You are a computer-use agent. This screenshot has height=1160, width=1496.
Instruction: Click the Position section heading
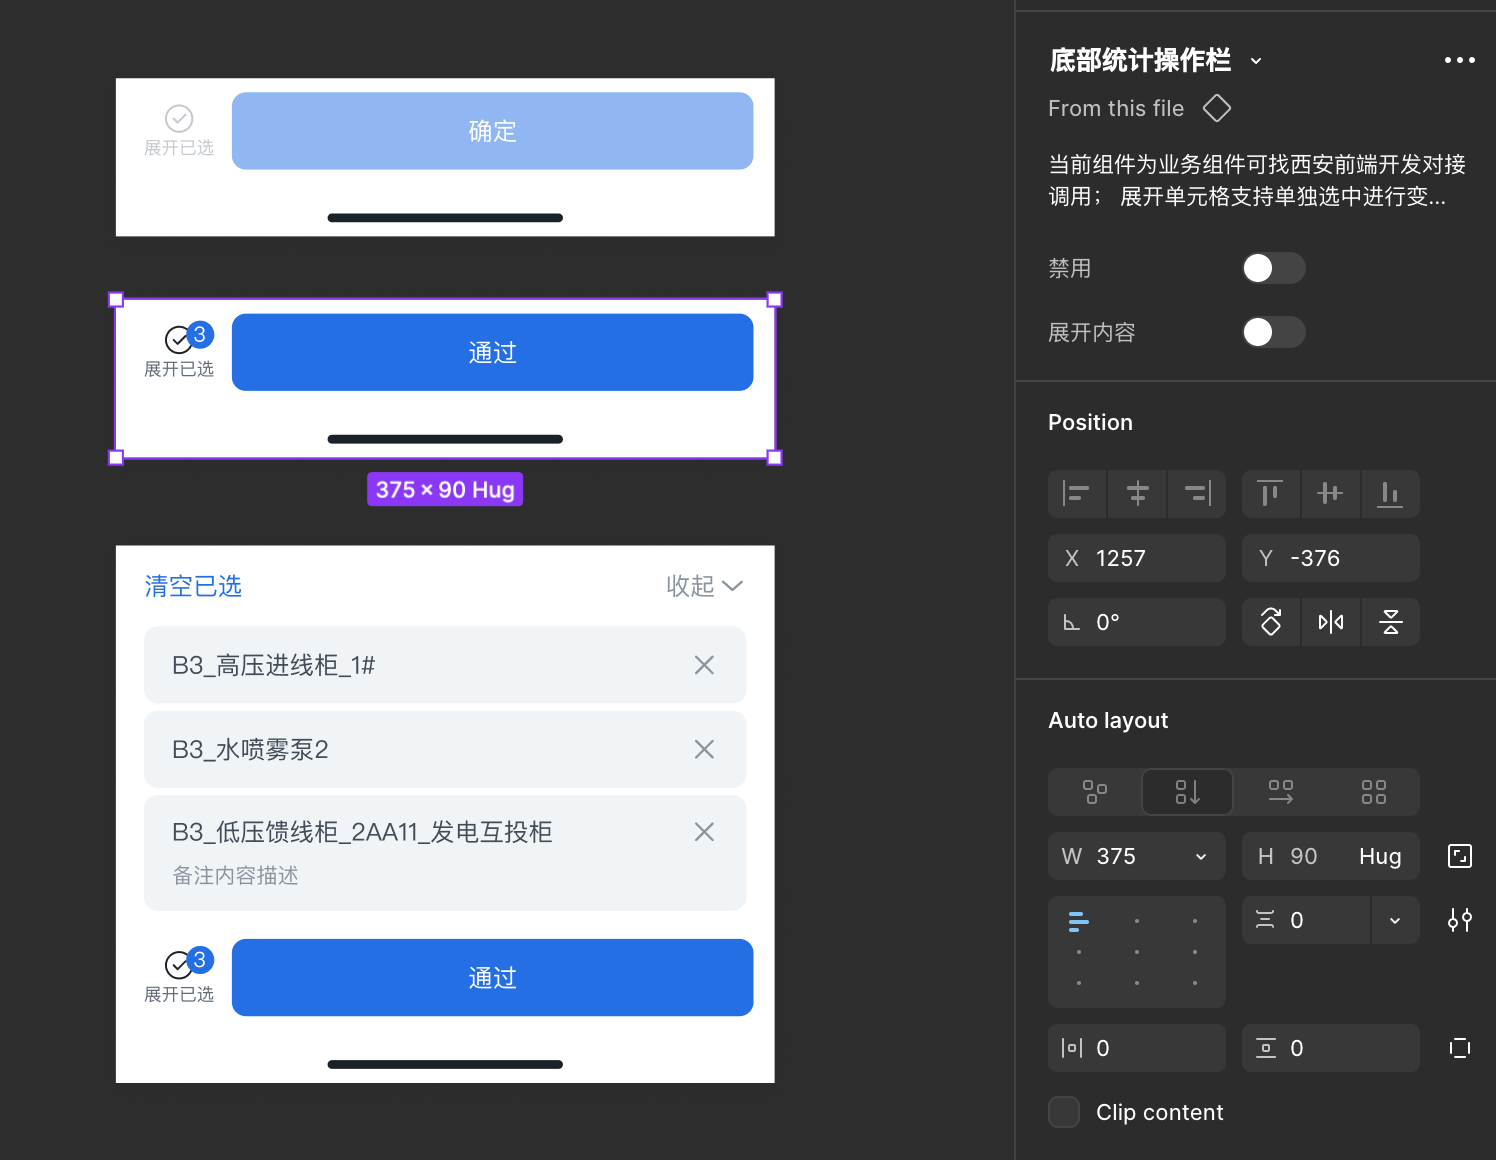[1090, 422]
